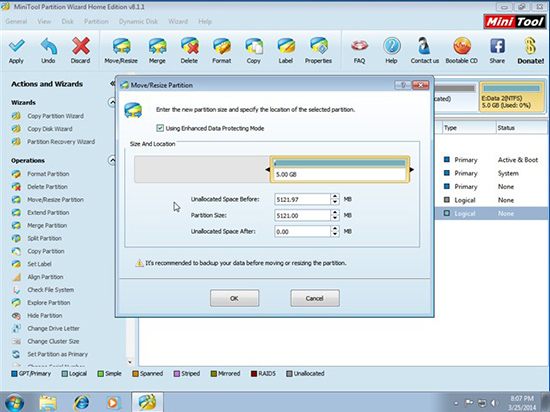Click right handle of partition slider
The image size is (550, 412).
(x=411, y=170)
